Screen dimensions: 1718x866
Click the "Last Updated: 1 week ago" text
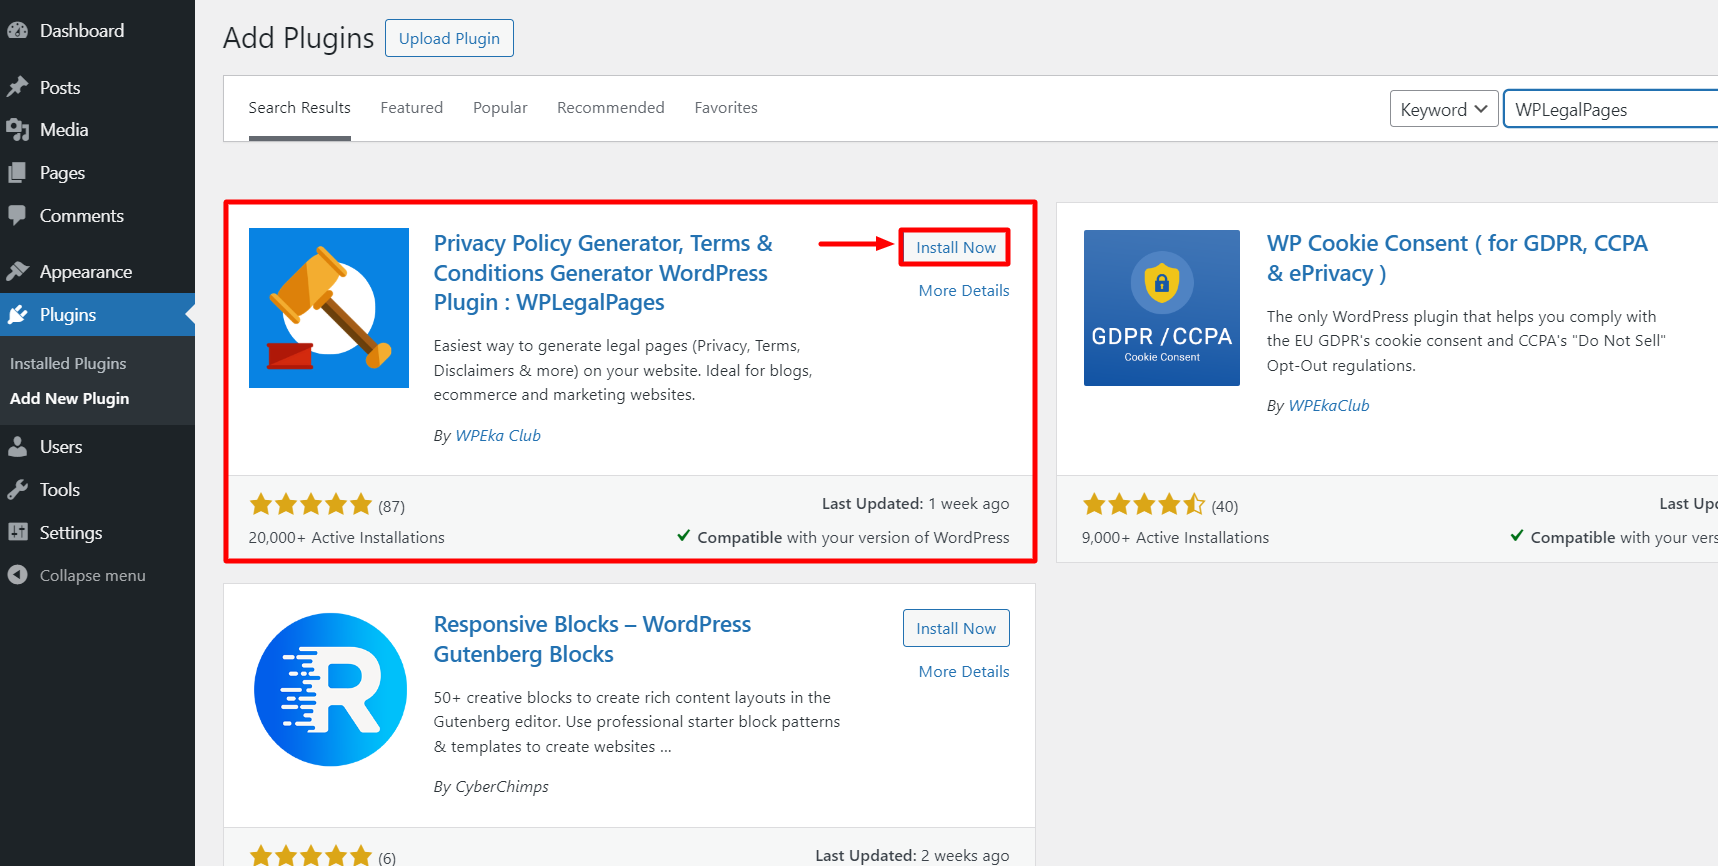[916, 504]
